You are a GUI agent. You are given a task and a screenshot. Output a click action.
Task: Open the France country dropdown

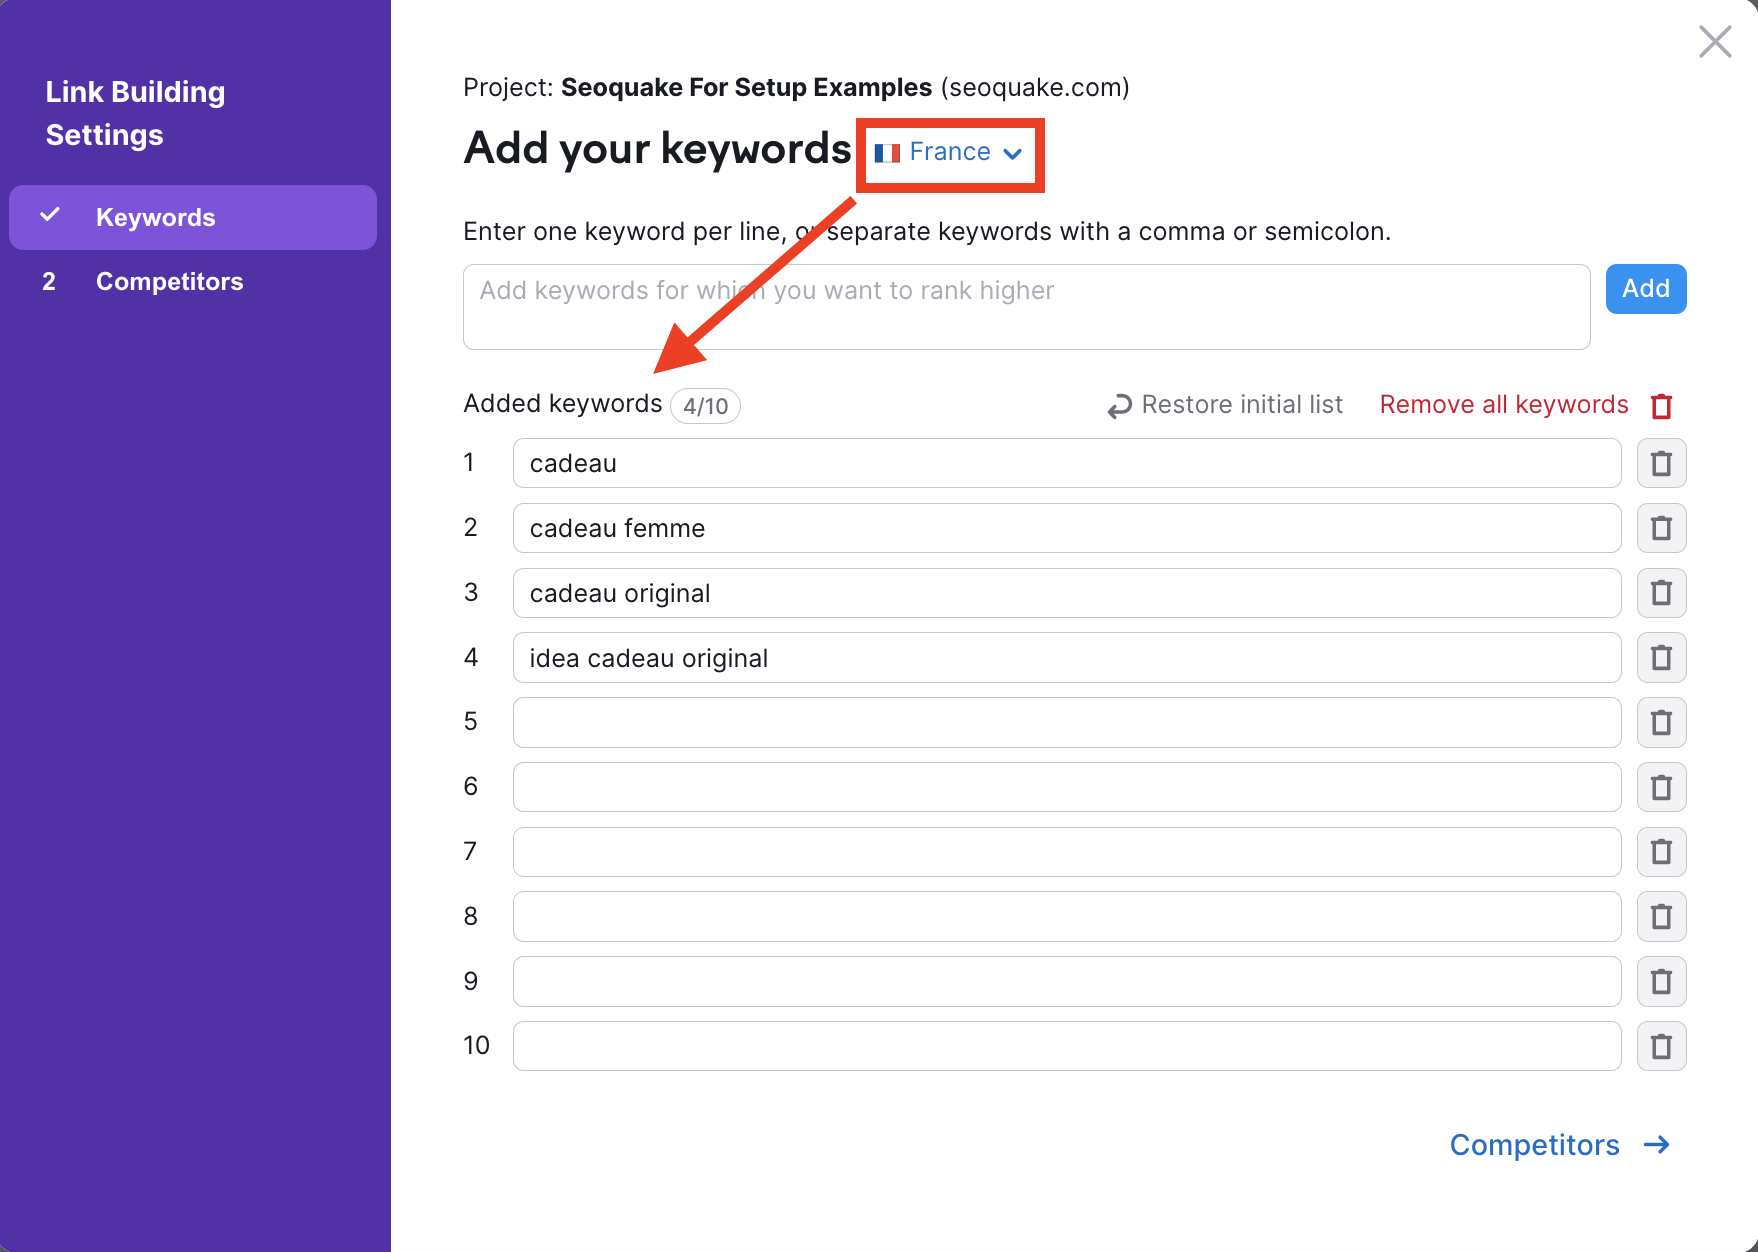tap(948, 153)
